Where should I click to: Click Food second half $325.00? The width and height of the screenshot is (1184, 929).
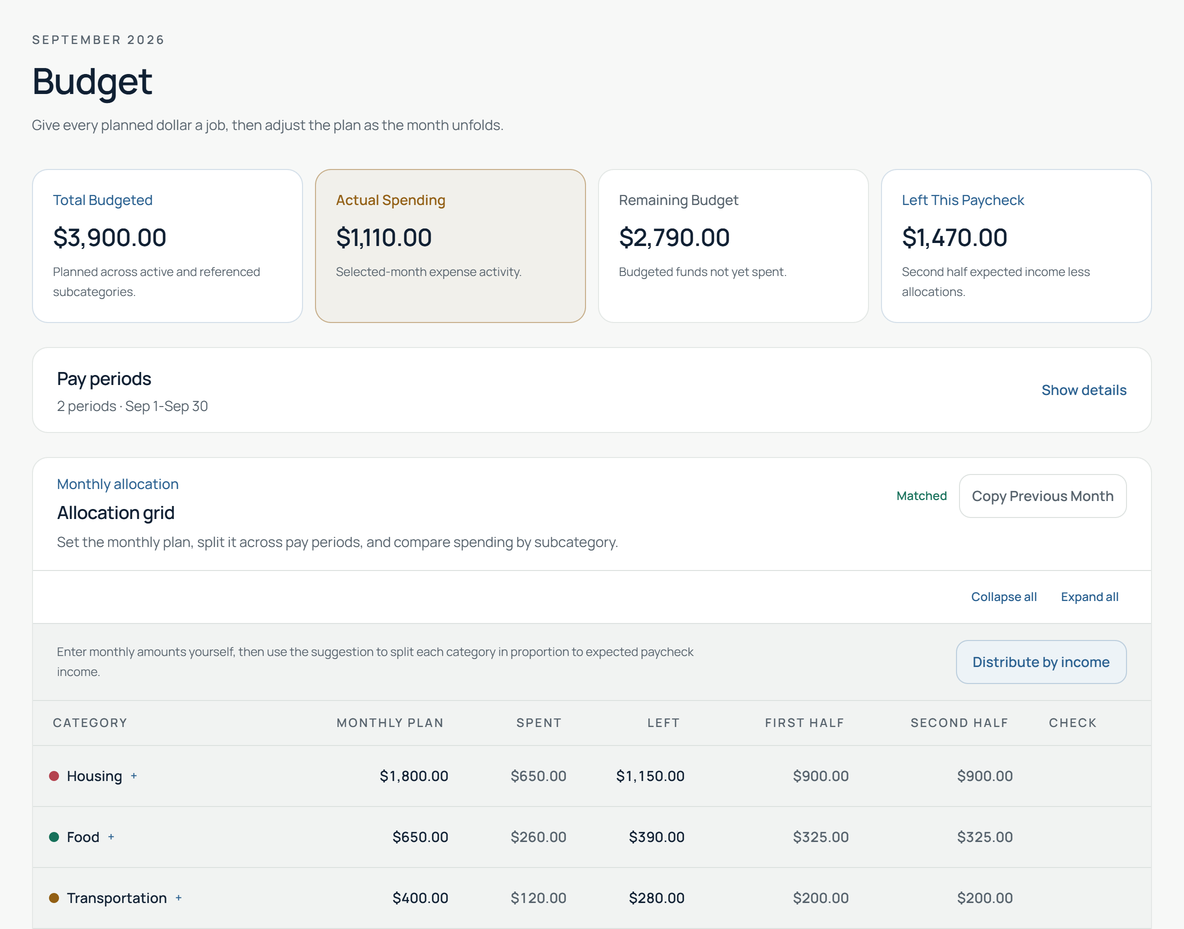[985, 837]
